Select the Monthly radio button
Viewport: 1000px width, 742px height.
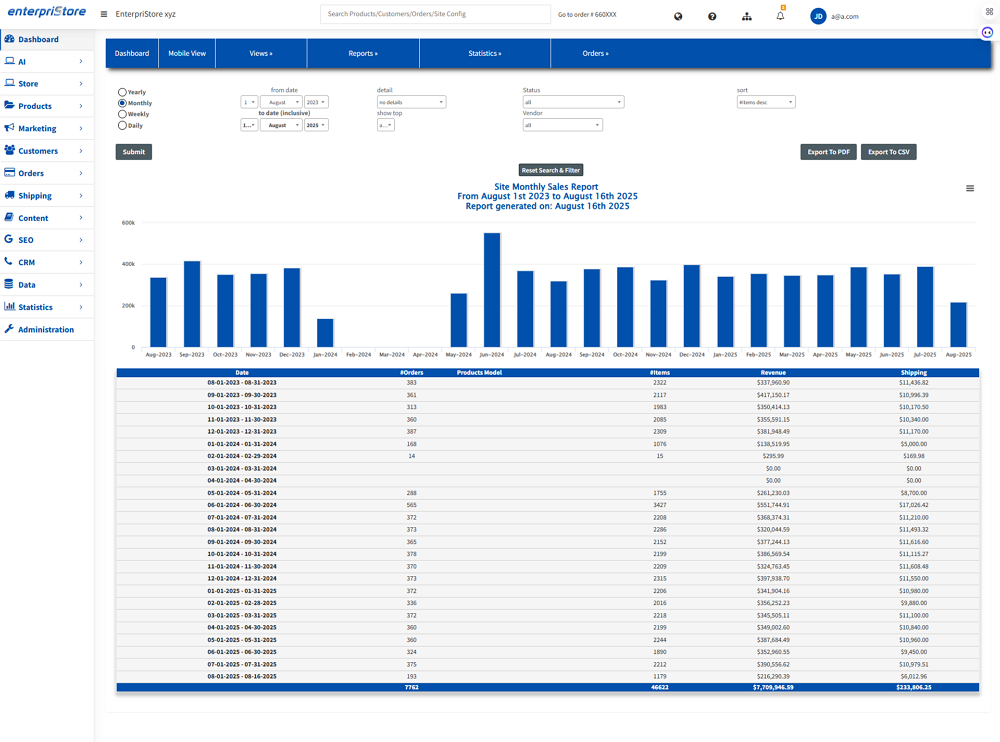122,103
